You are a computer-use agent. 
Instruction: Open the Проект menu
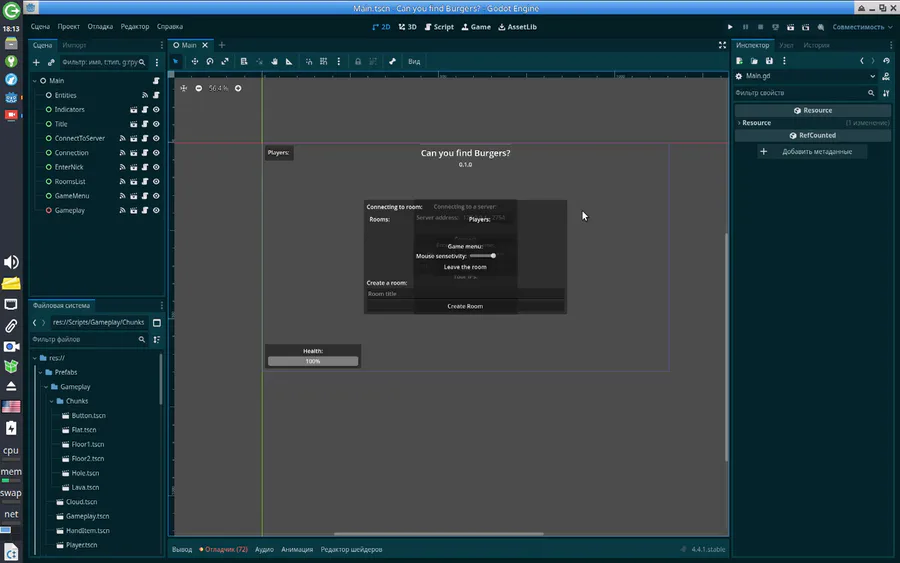tap(68, 26)
